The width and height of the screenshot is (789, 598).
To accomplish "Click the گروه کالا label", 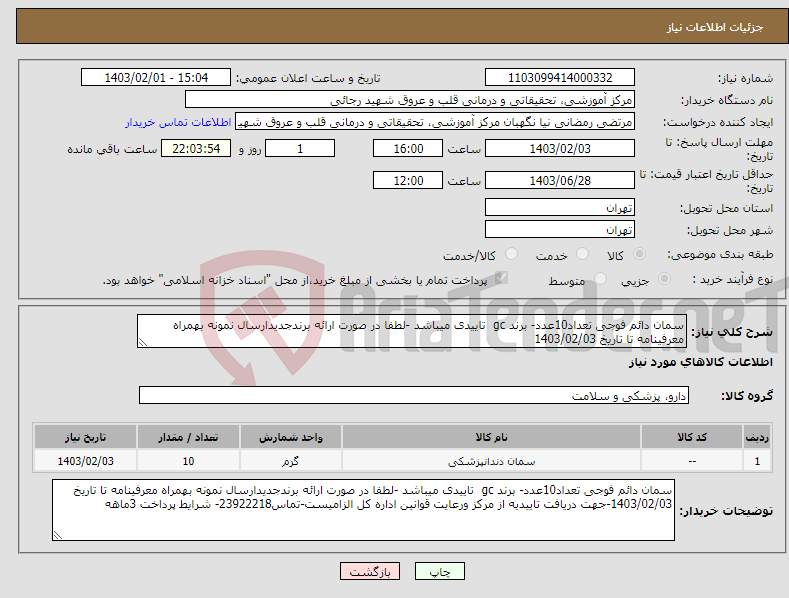I will click(x=747, y=396).
